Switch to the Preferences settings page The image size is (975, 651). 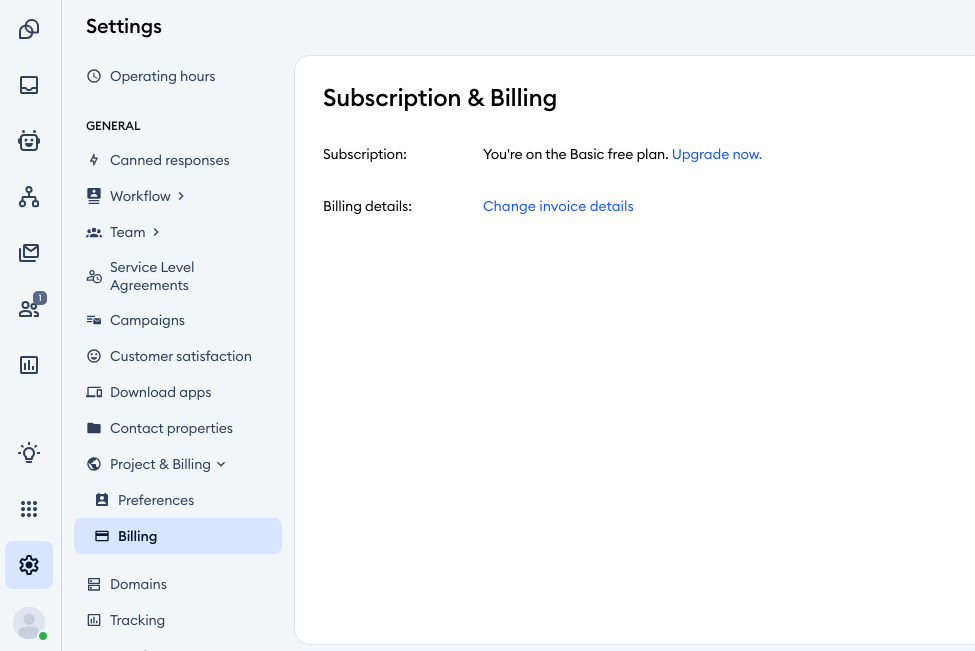click(x=154, y=500)
